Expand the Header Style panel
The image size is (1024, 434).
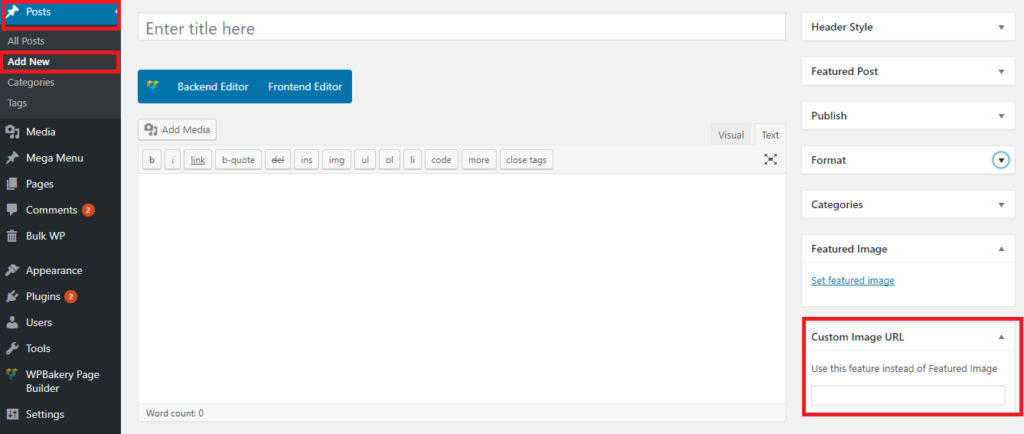(x=1001, y=27)
